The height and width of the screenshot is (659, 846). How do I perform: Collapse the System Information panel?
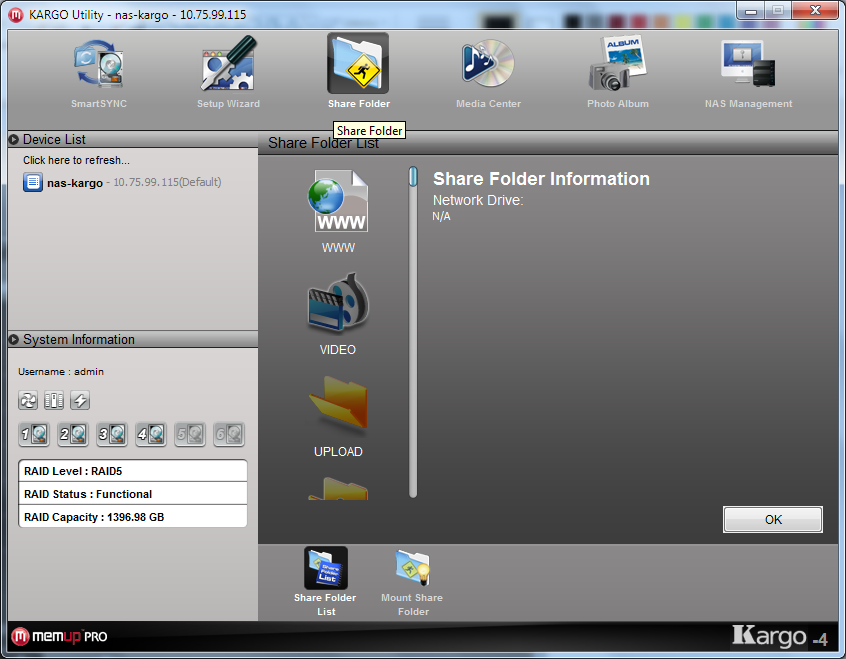pyautogui.click(x=14, y=339)
